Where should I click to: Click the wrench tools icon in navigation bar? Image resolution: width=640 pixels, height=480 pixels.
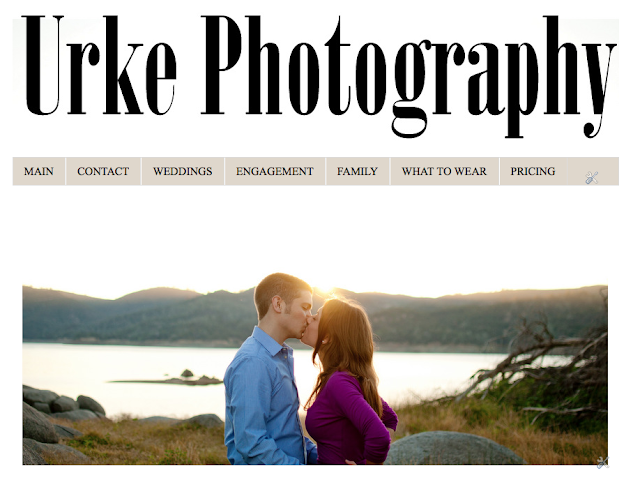[591, 178]
